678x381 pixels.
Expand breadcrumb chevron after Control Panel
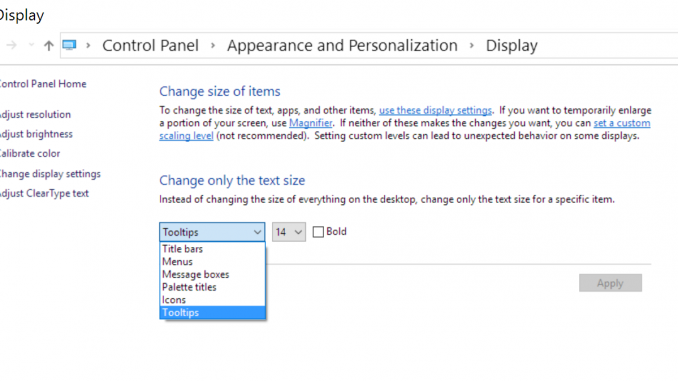click(x=213, y=45)
